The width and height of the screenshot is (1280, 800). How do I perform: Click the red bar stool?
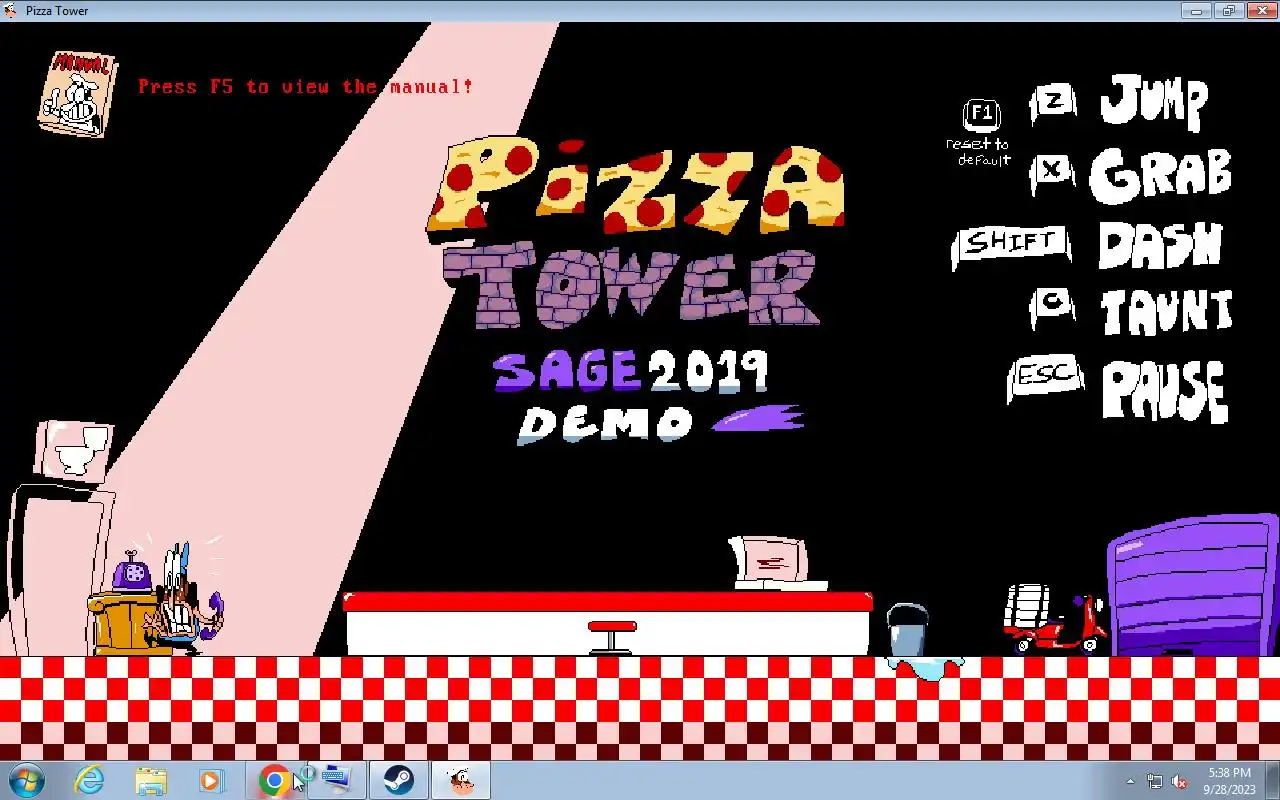(x=611, y=637)
